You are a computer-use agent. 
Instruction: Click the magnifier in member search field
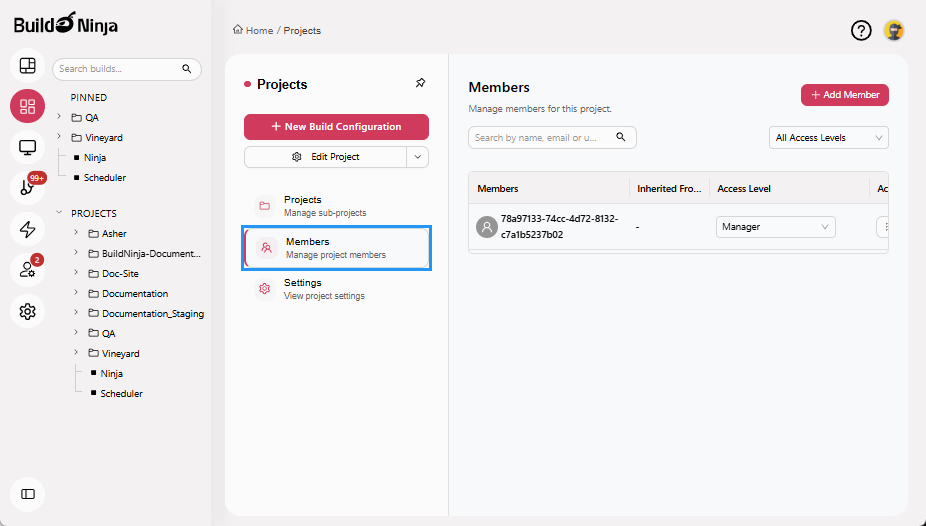point(621,137)
